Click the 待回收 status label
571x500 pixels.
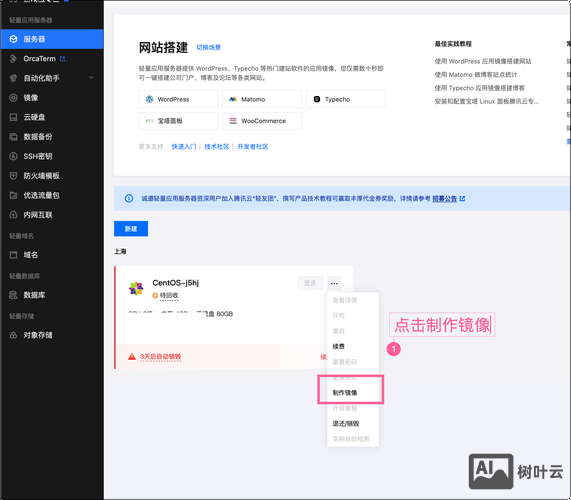coord(169,295)
